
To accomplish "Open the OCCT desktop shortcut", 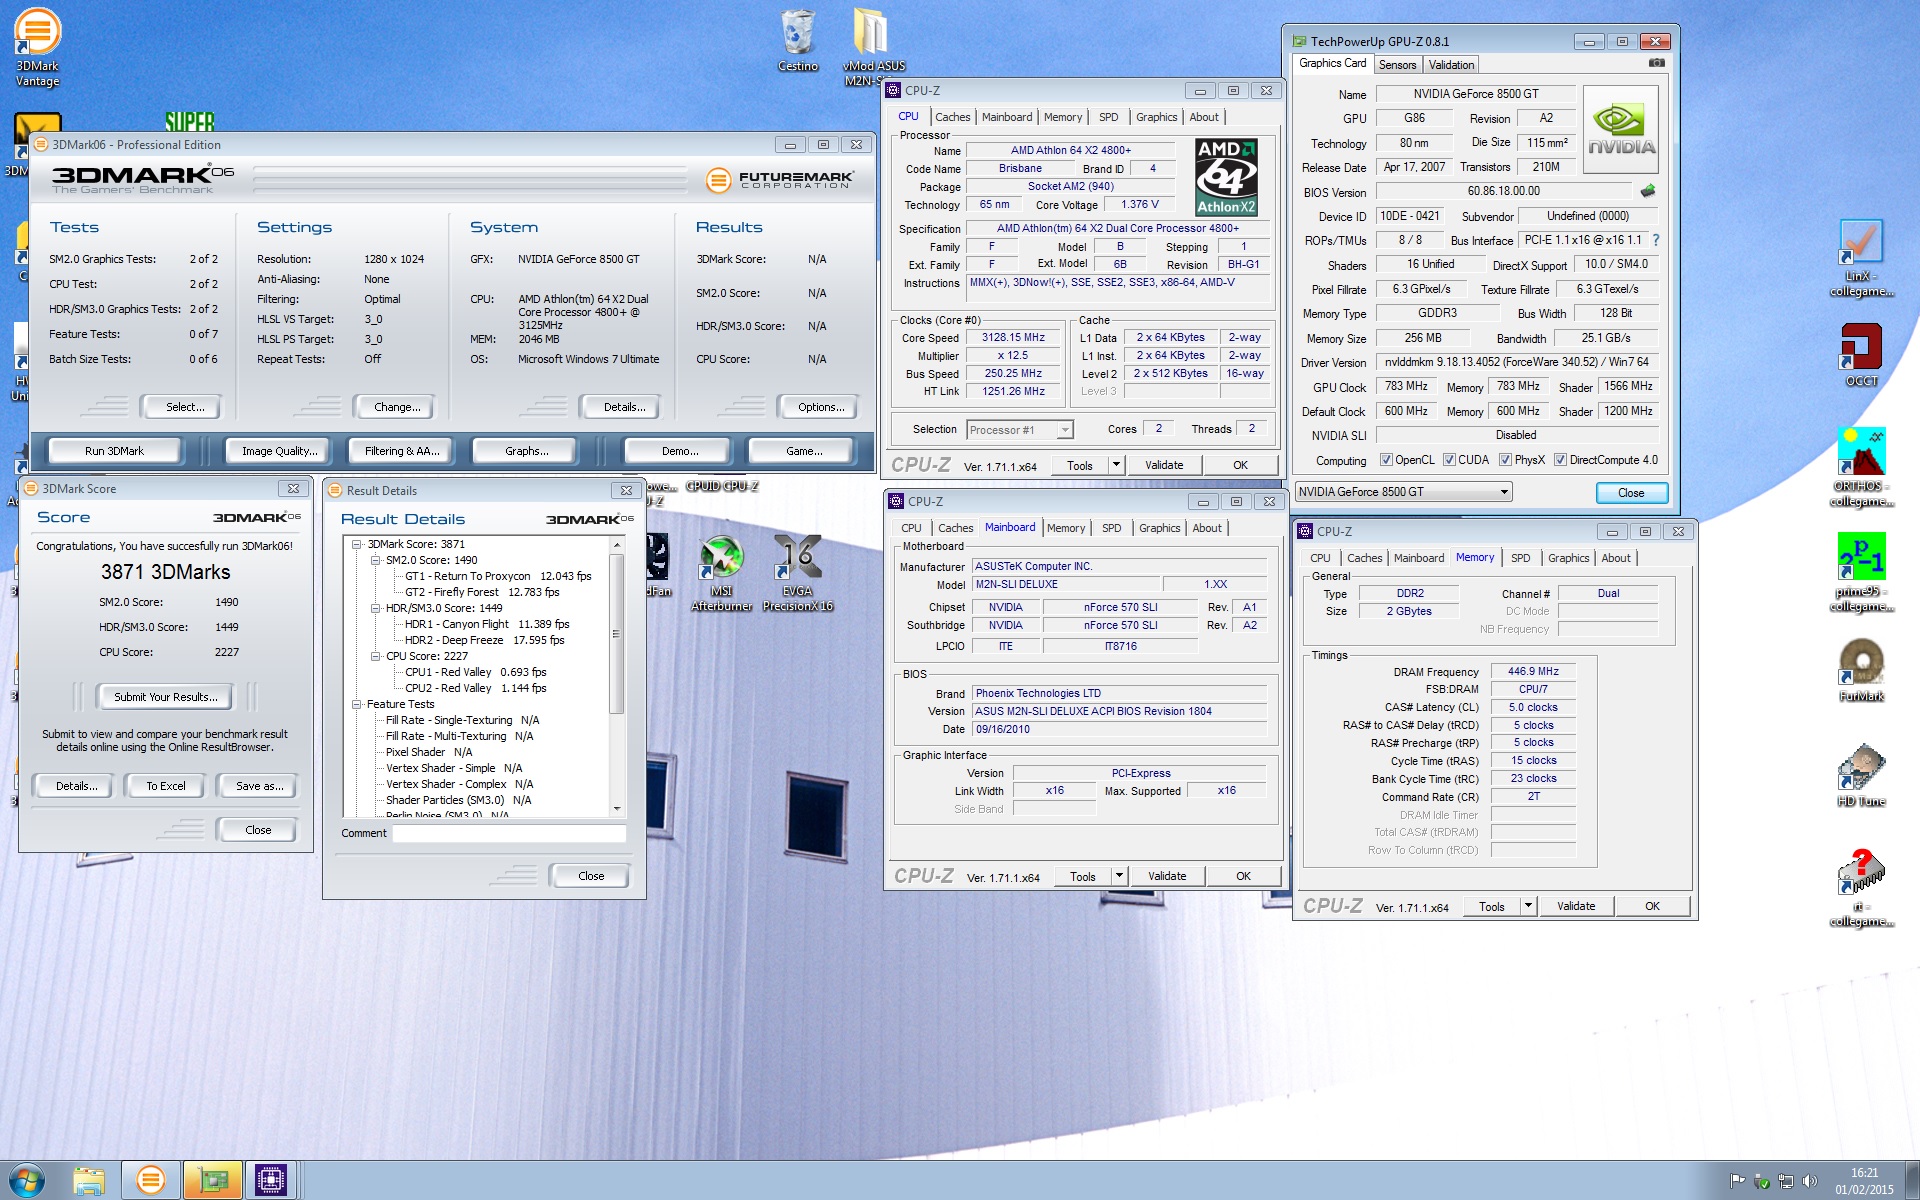I will (1861, 354).
